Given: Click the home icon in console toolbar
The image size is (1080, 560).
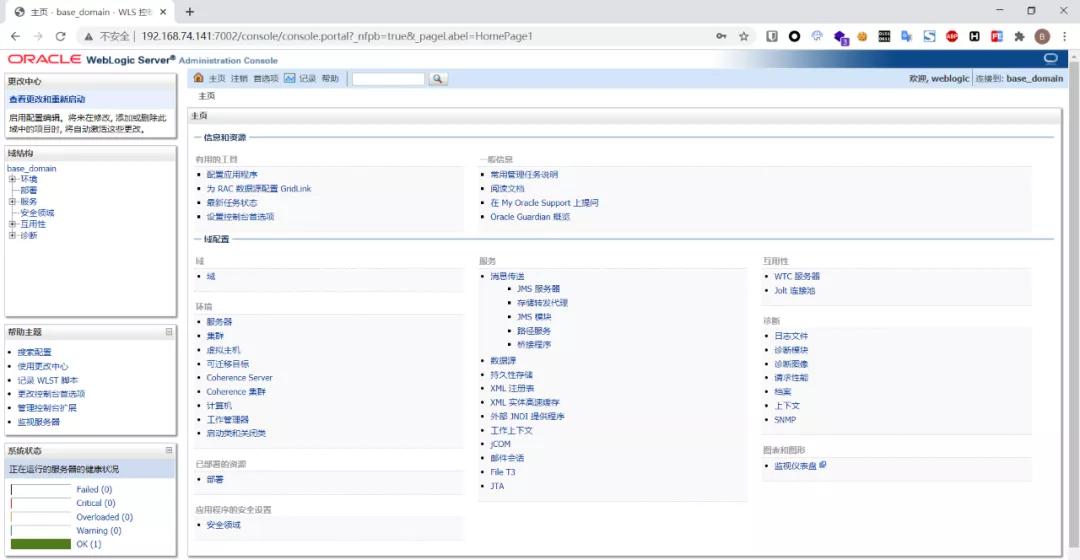Looking at the screenshot, I should [x=198, y=78].
